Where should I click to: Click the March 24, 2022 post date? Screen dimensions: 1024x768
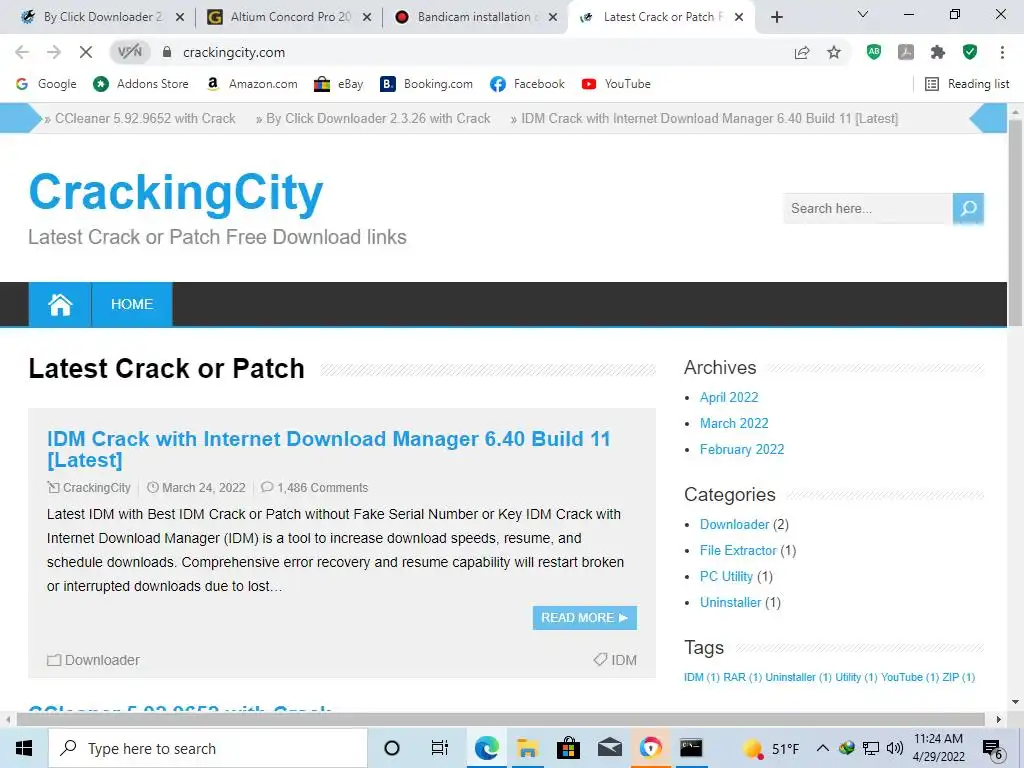click(x=204, y=488)
